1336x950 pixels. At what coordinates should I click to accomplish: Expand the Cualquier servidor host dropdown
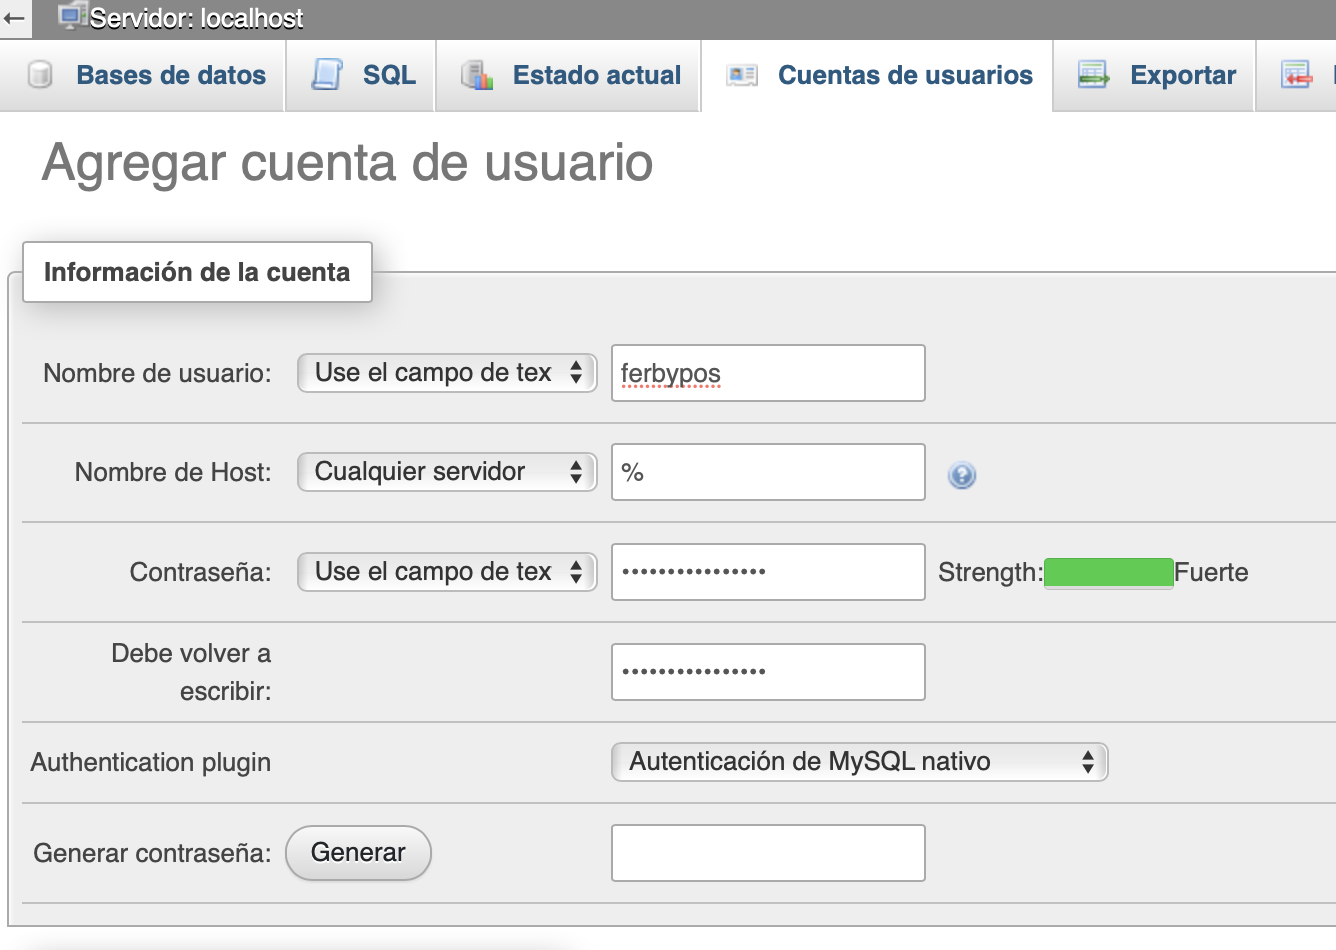point(447,472)
